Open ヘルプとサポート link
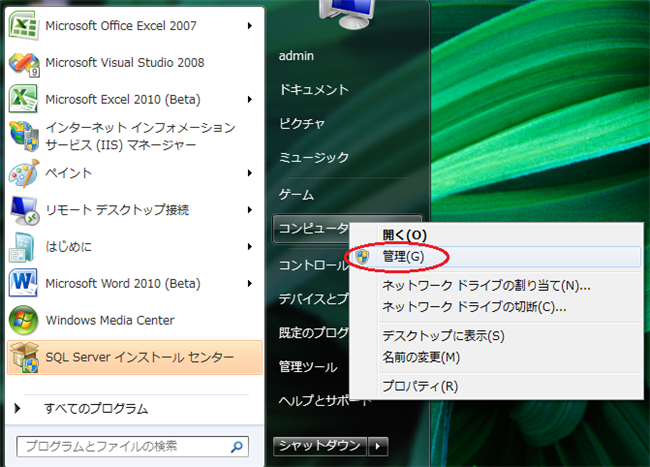The image size is (650, 467). coord(325,401)
